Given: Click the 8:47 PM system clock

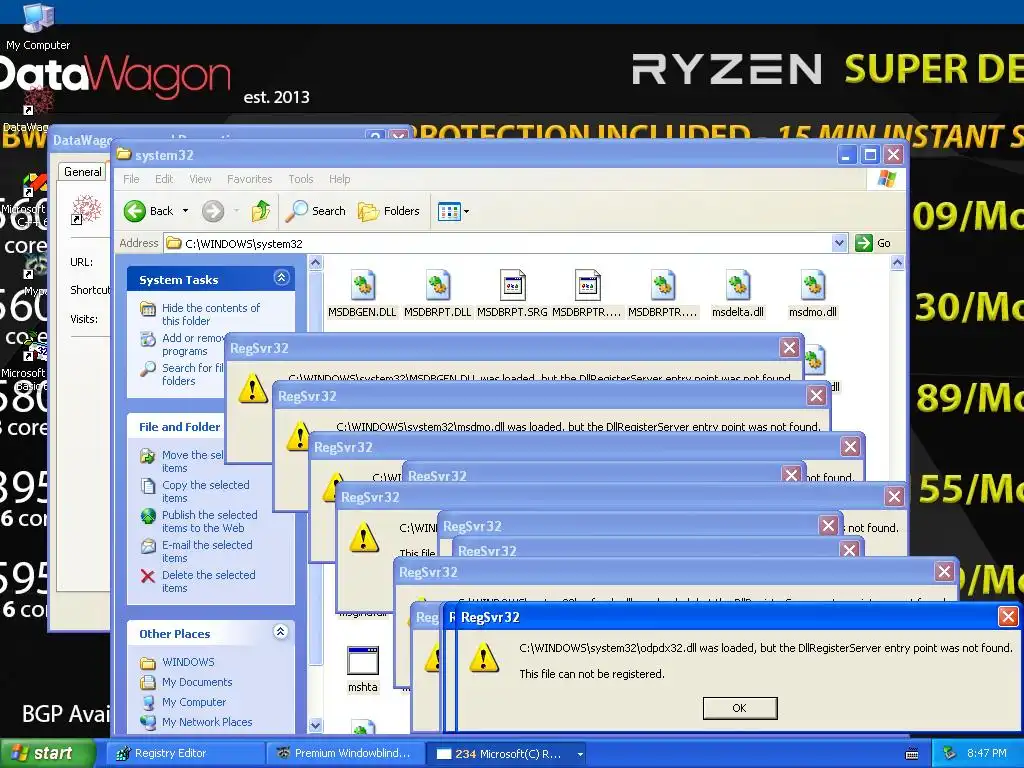Looking at the screenshot, I should [987, 754].
